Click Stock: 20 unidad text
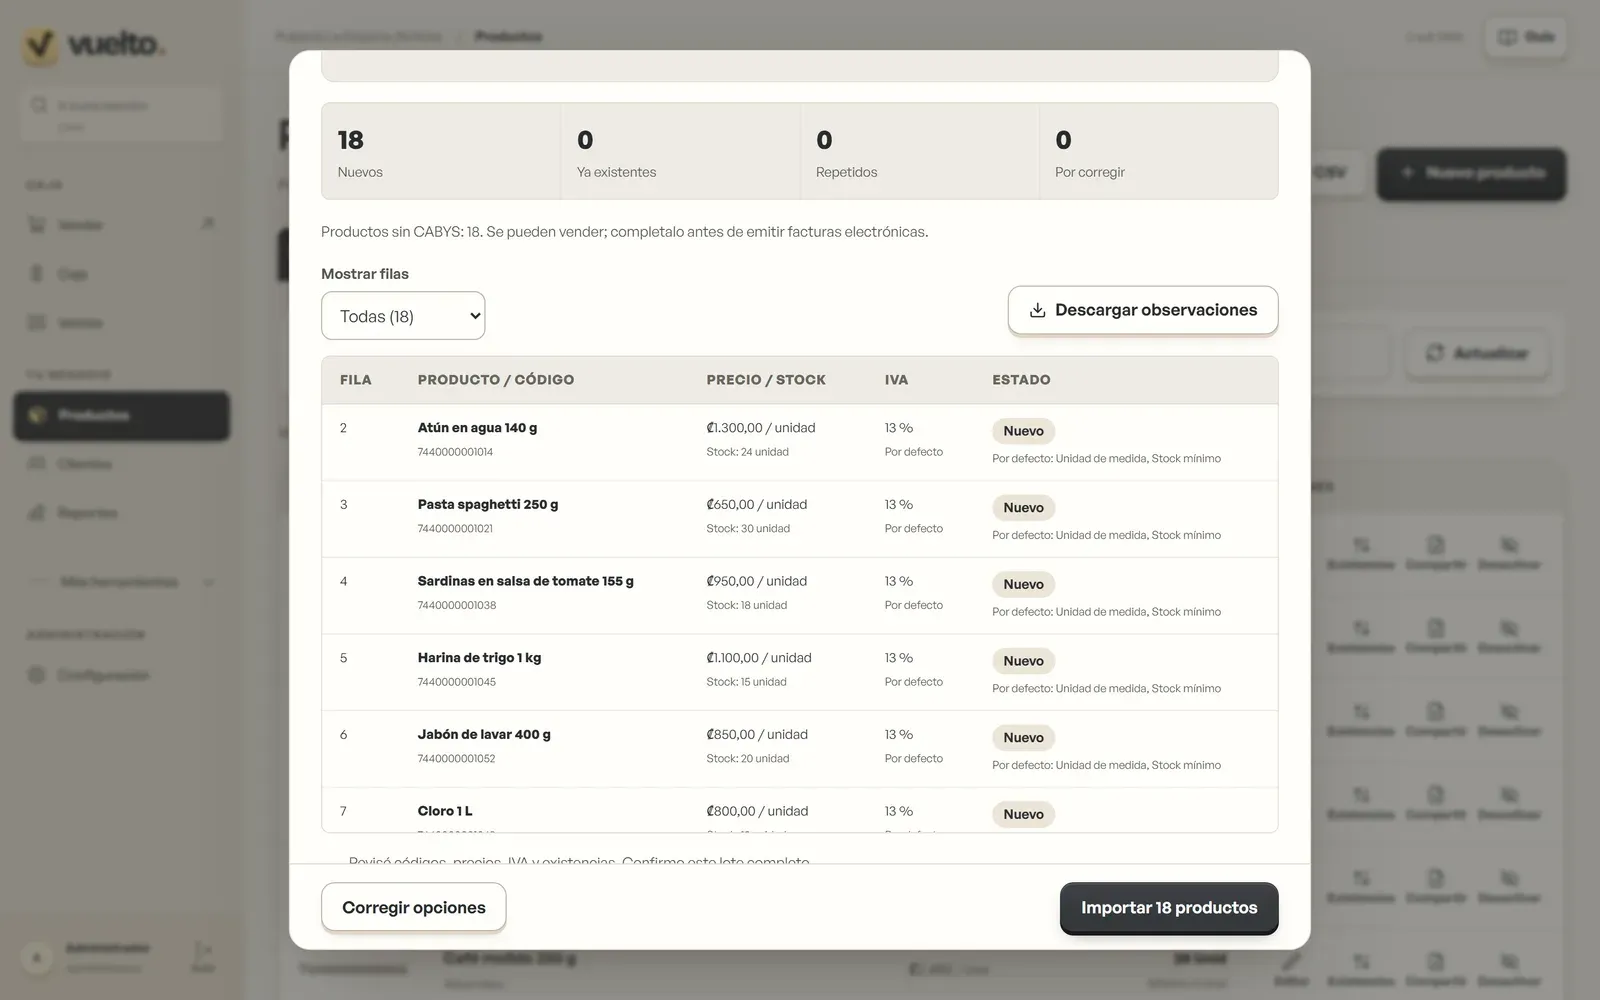The height and width of the screenshot is (1000, 1600). click(x=748, y=759)
